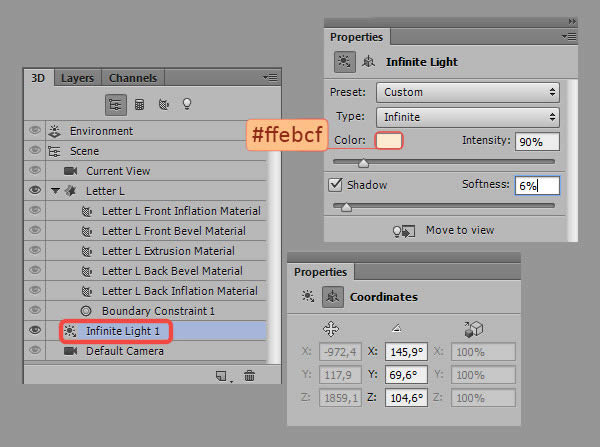Open the 3D panel flyout menu
The image size is (600, 447).
pos(270,78)
